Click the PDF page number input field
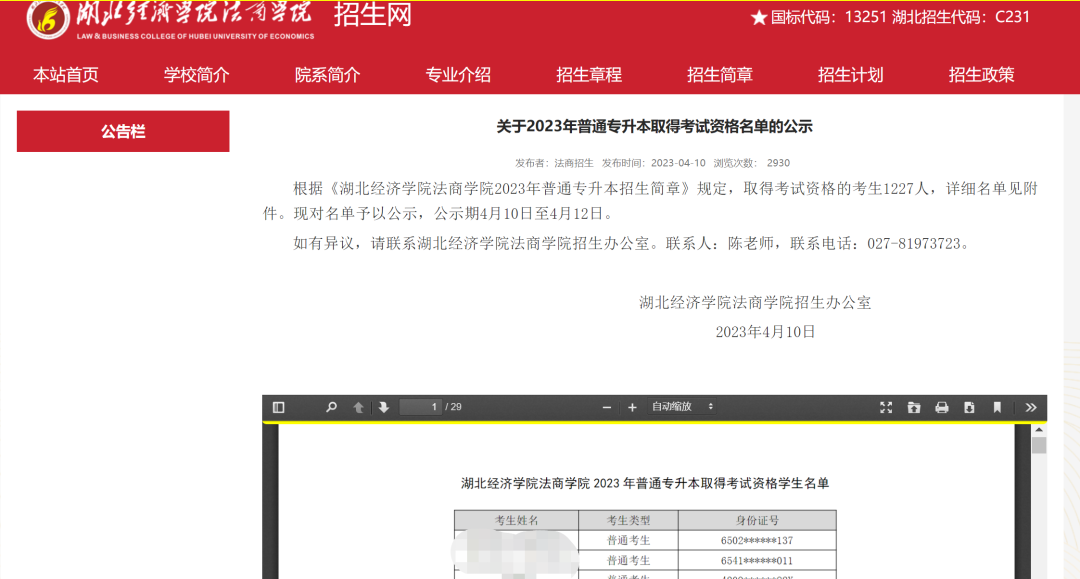Viewport: 1080px width, 579px height. click(x=420, y=407)
